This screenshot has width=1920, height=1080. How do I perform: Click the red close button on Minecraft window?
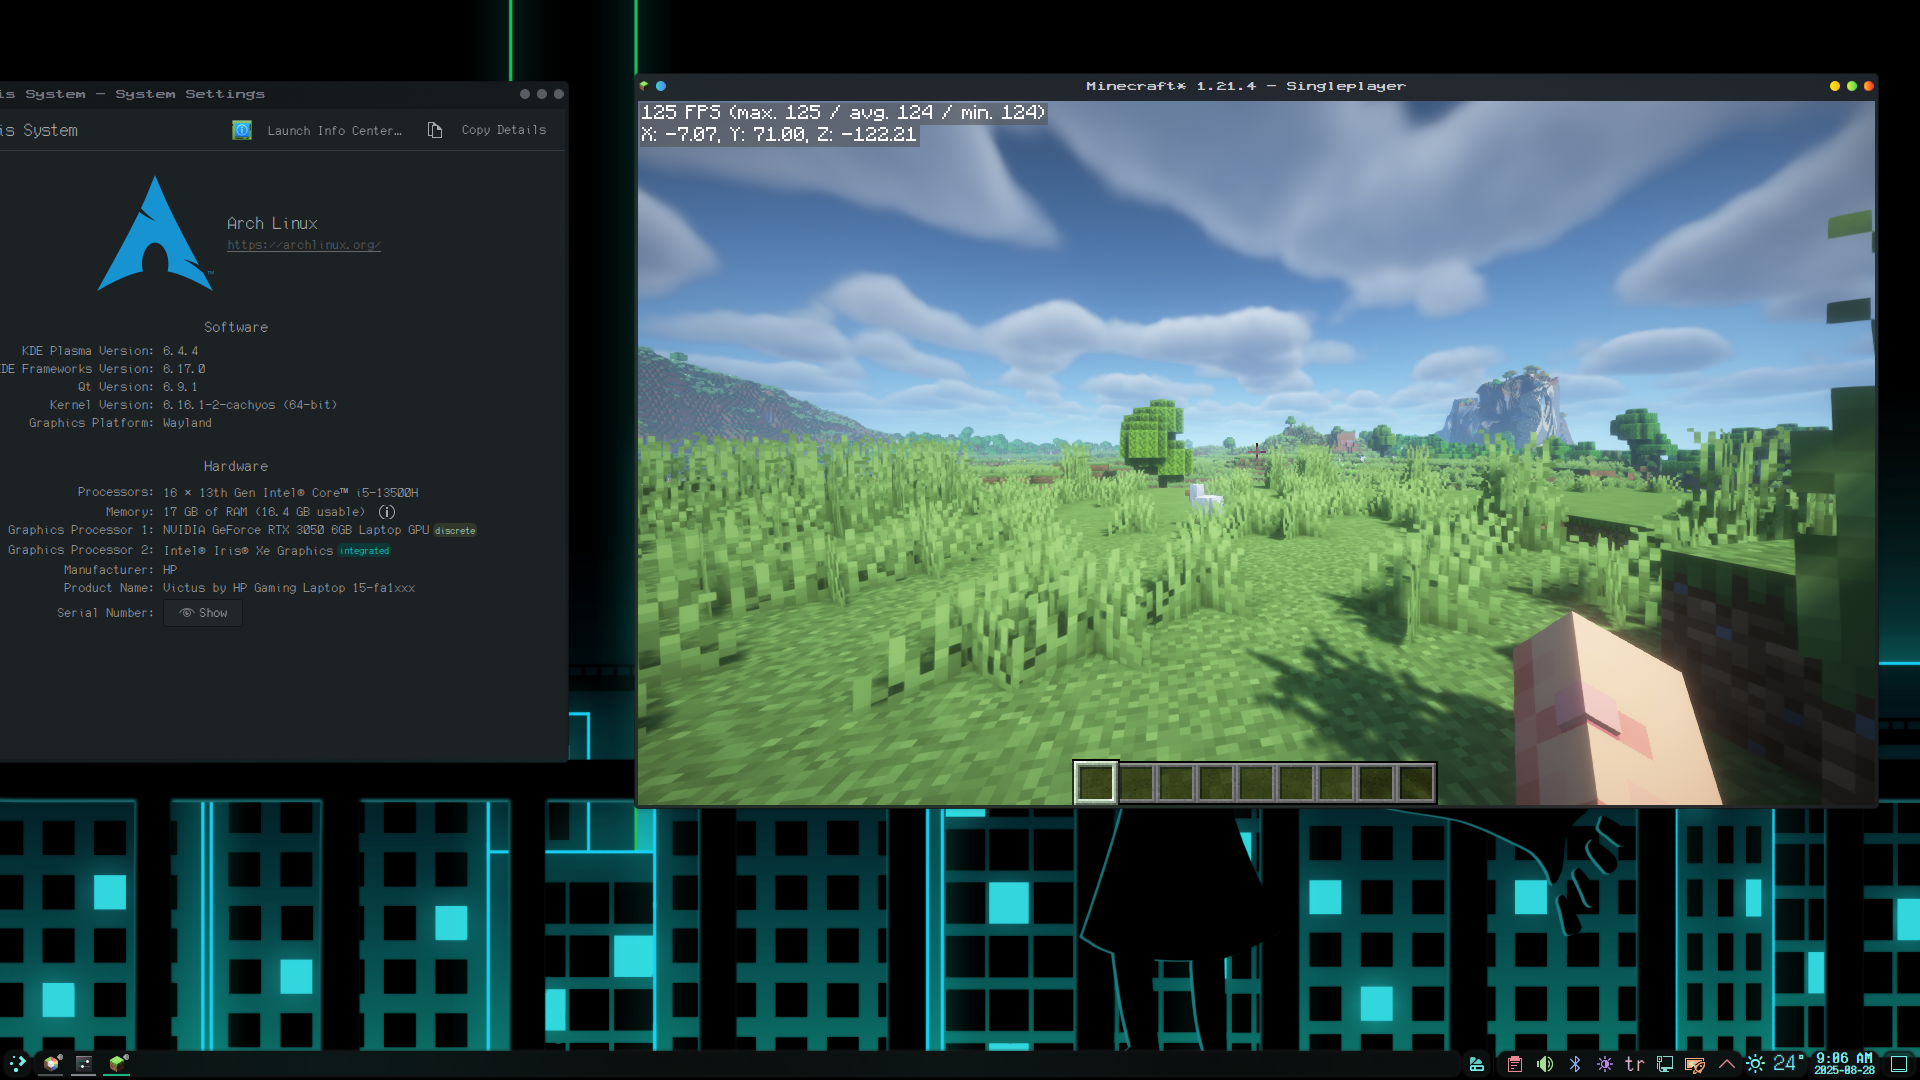pyautogui.click(x=1869, y=86)
